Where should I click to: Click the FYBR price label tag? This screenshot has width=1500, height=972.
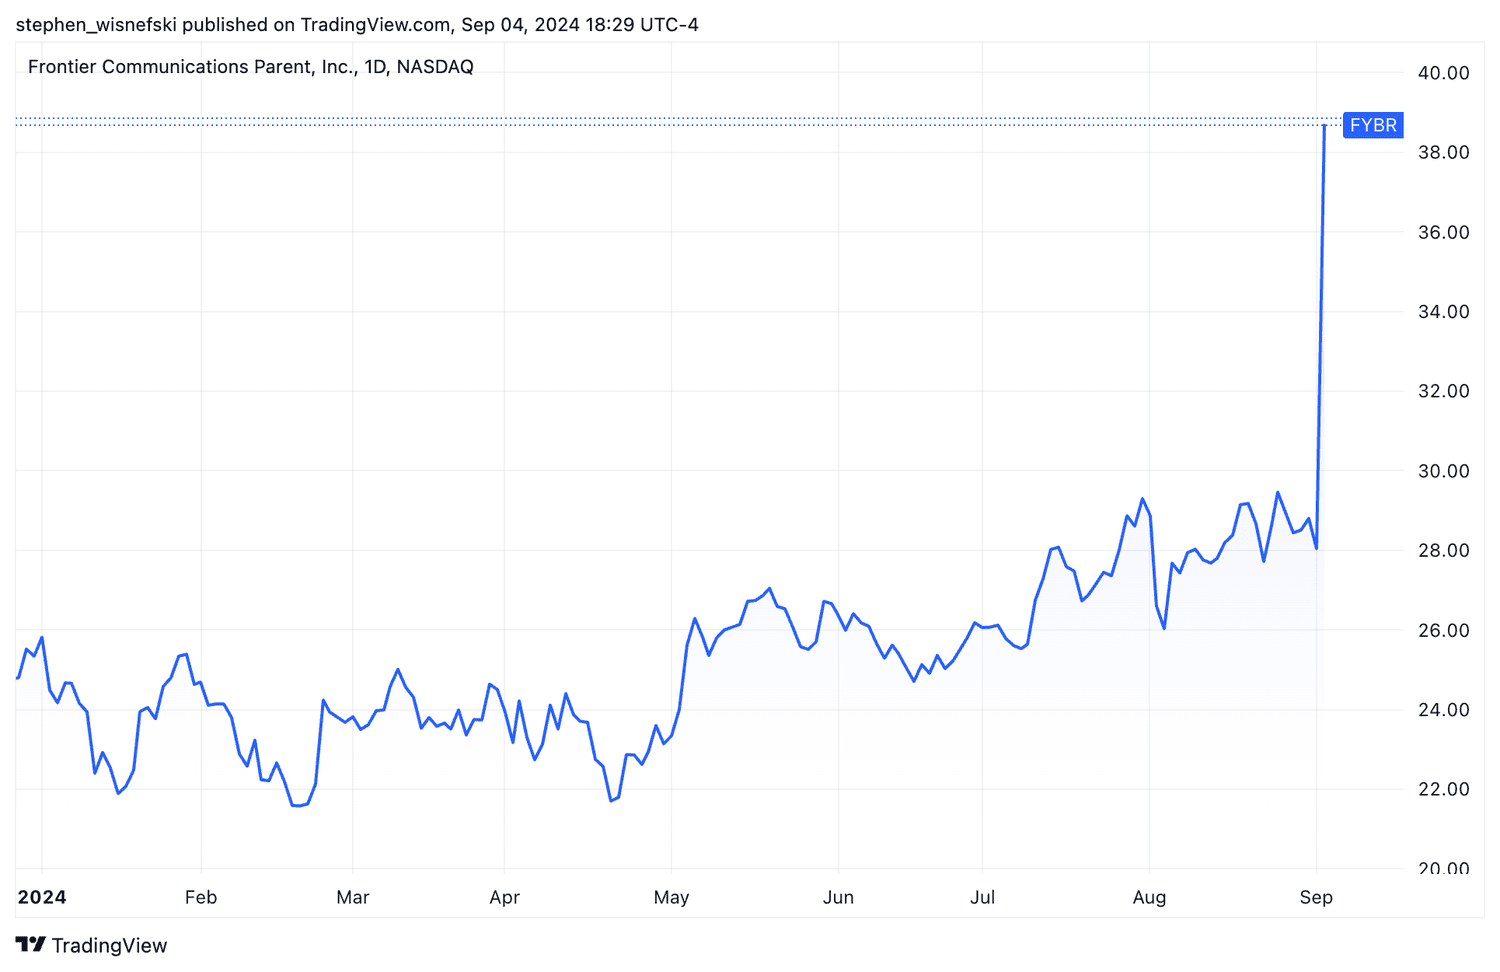pyautogui.click(x=1373, y=125)
